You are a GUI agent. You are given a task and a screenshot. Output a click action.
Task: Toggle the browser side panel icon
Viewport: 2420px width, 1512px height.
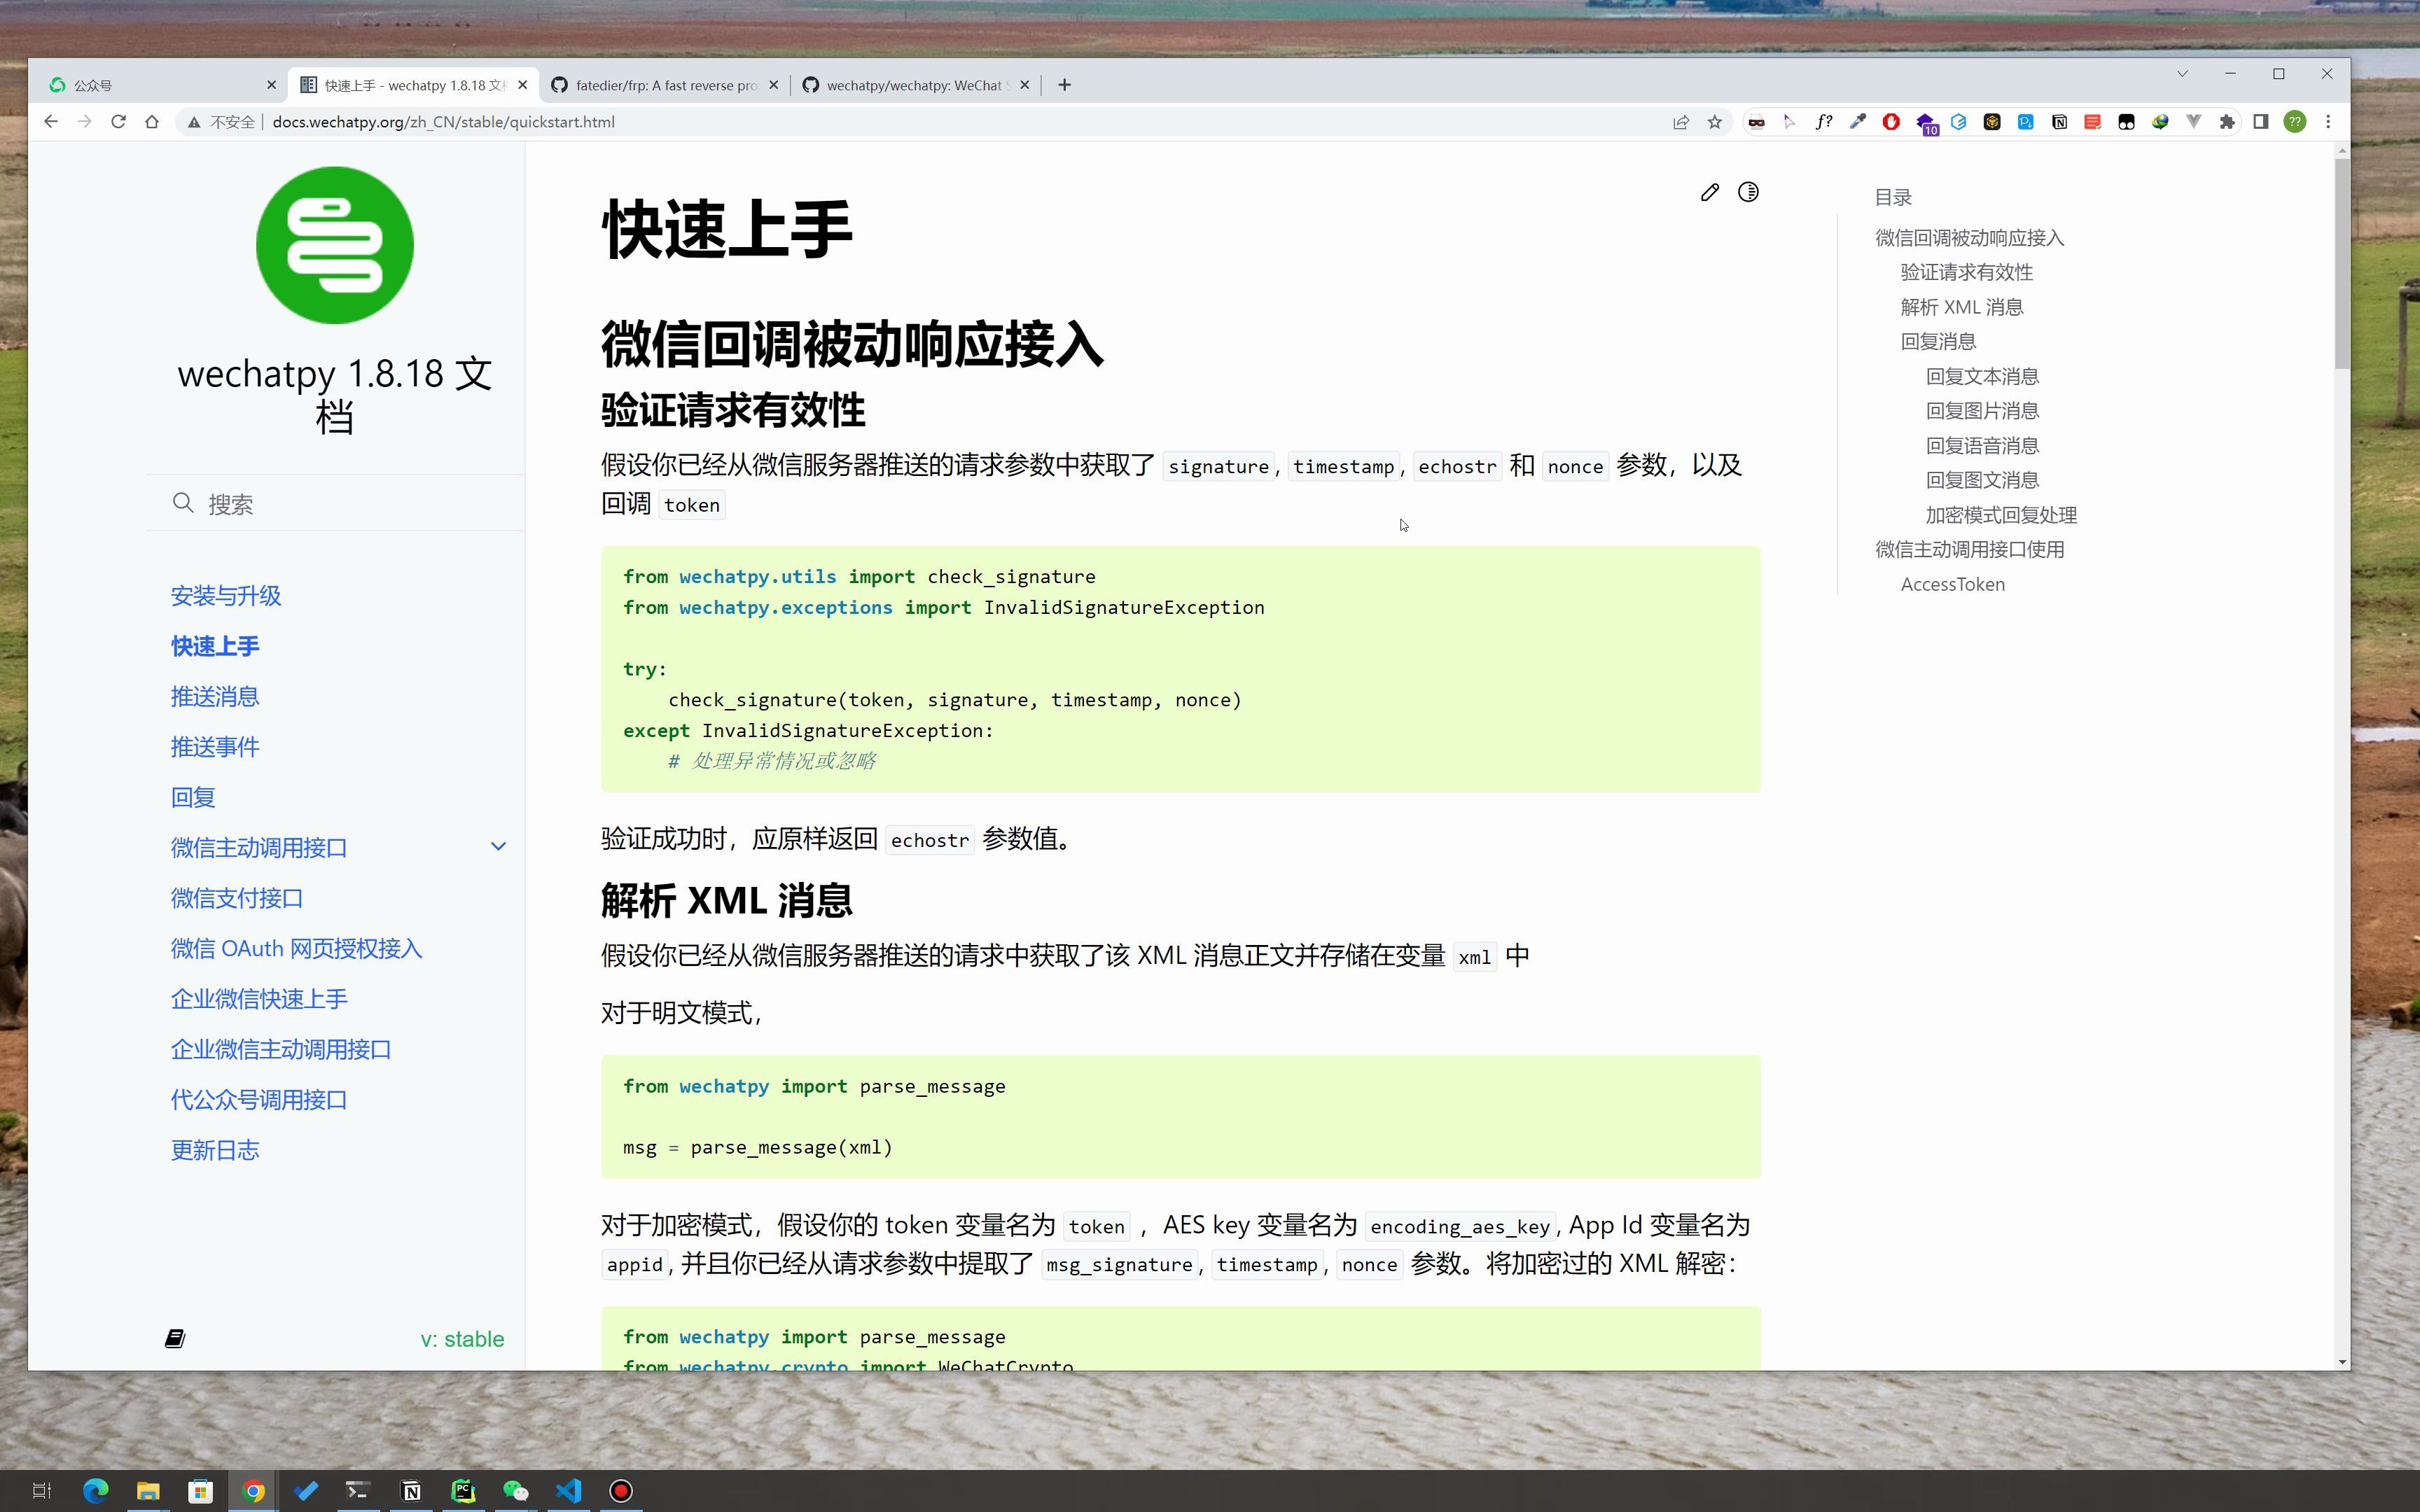click(x=2261, y=122)
